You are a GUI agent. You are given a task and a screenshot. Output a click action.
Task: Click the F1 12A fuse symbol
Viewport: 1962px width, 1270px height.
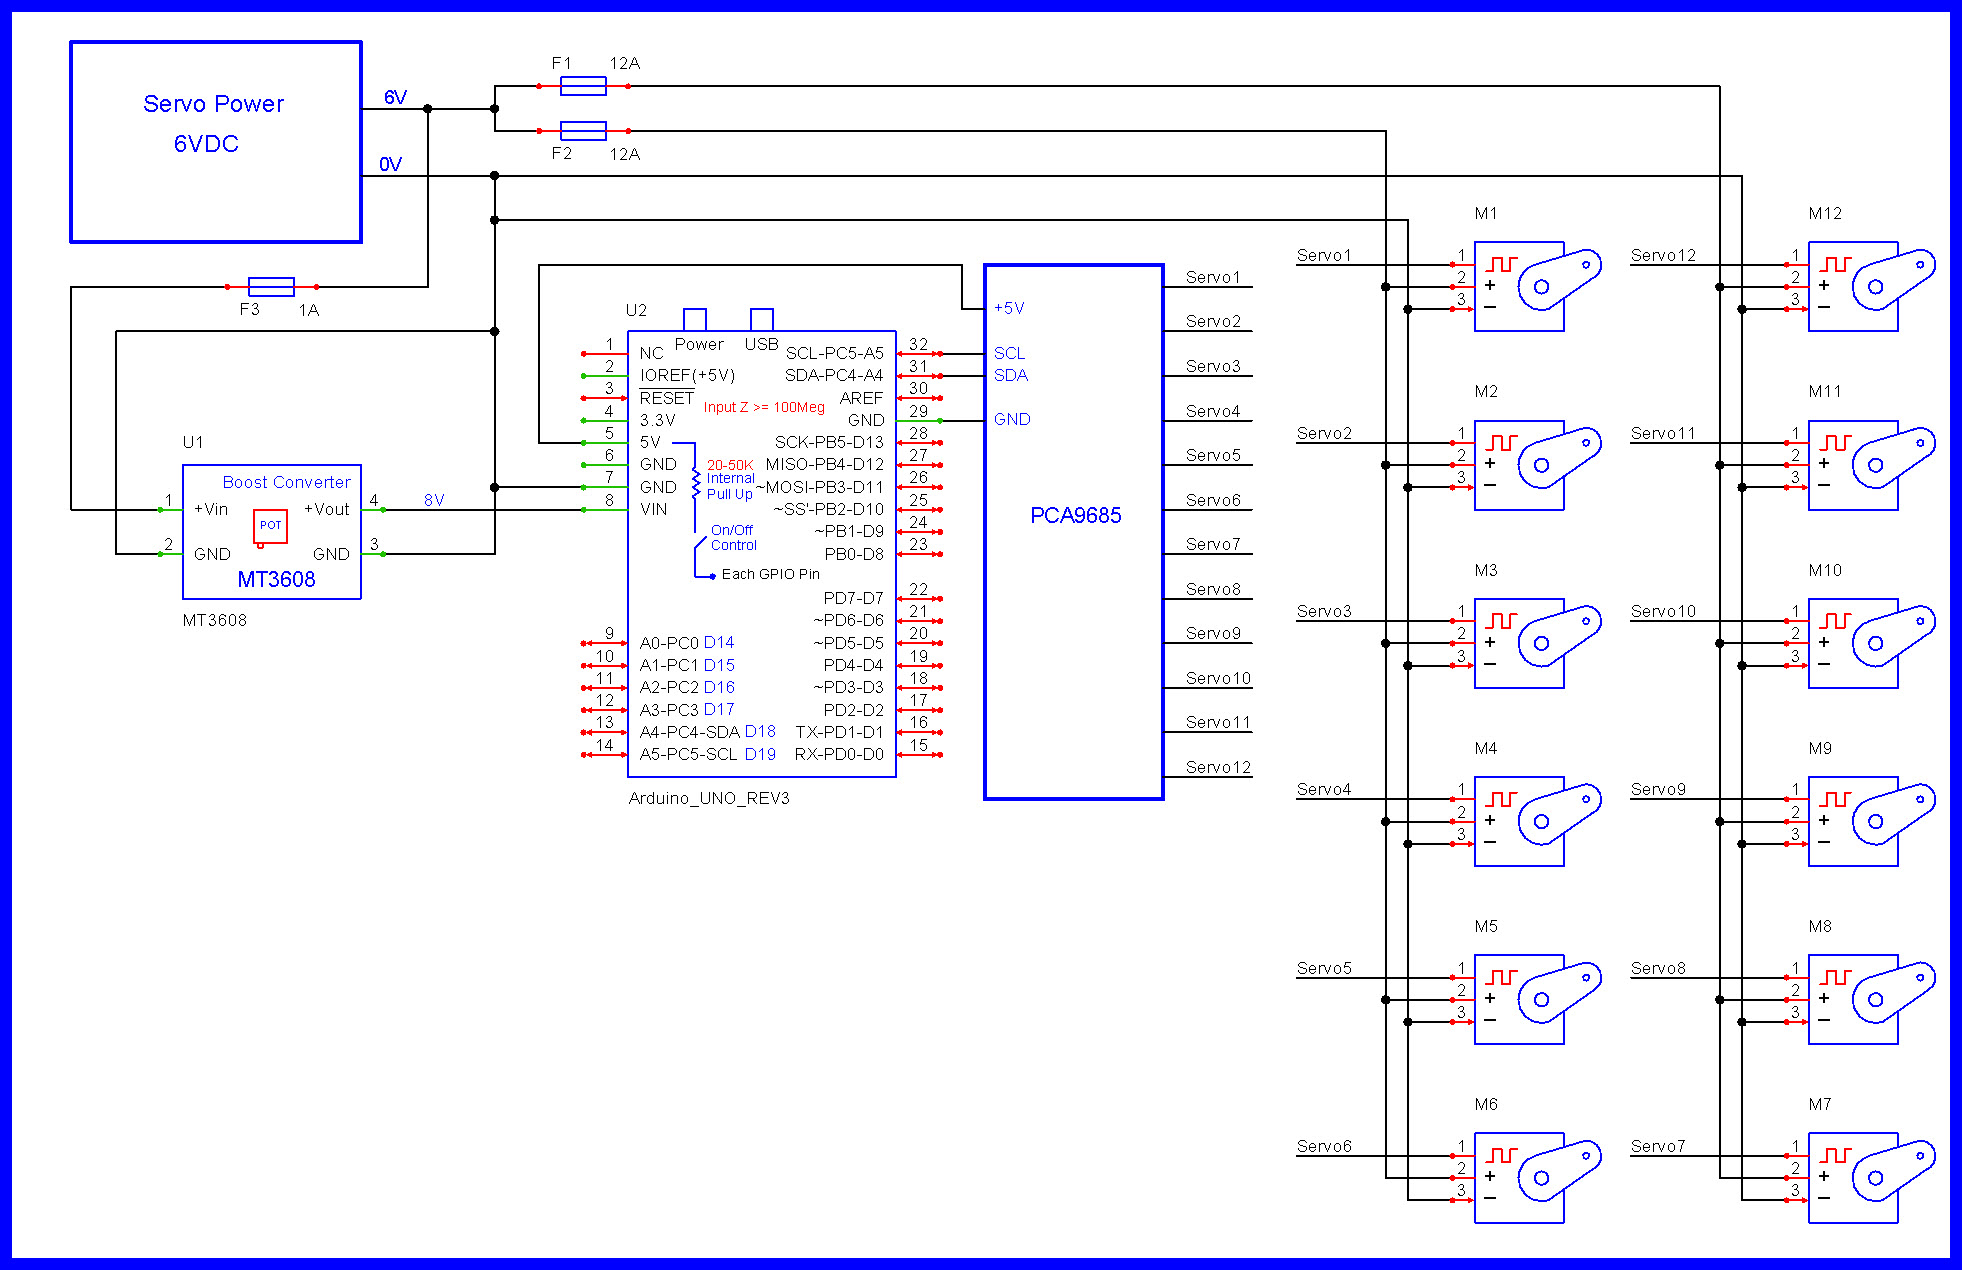[583, 86]
